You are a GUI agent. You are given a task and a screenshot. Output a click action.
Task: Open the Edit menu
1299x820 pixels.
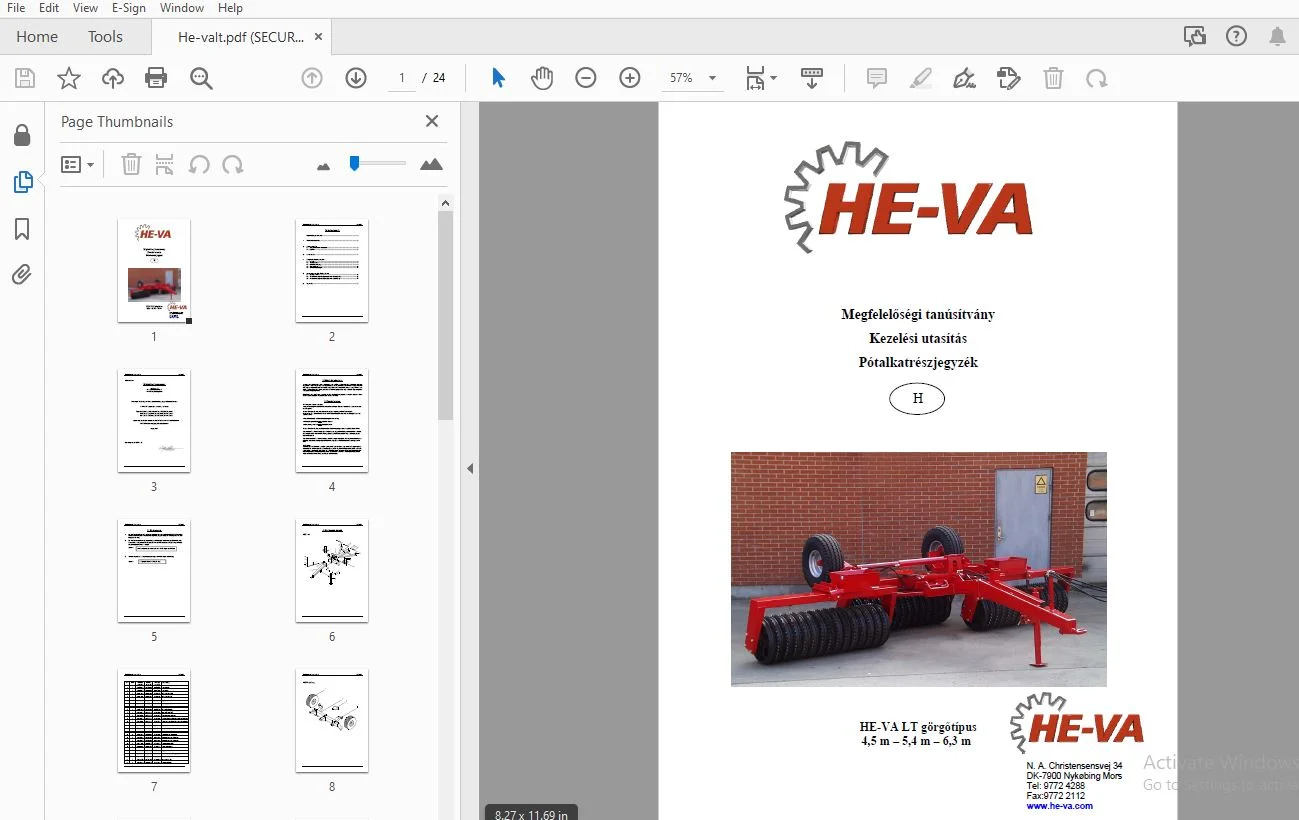[49, 8]
